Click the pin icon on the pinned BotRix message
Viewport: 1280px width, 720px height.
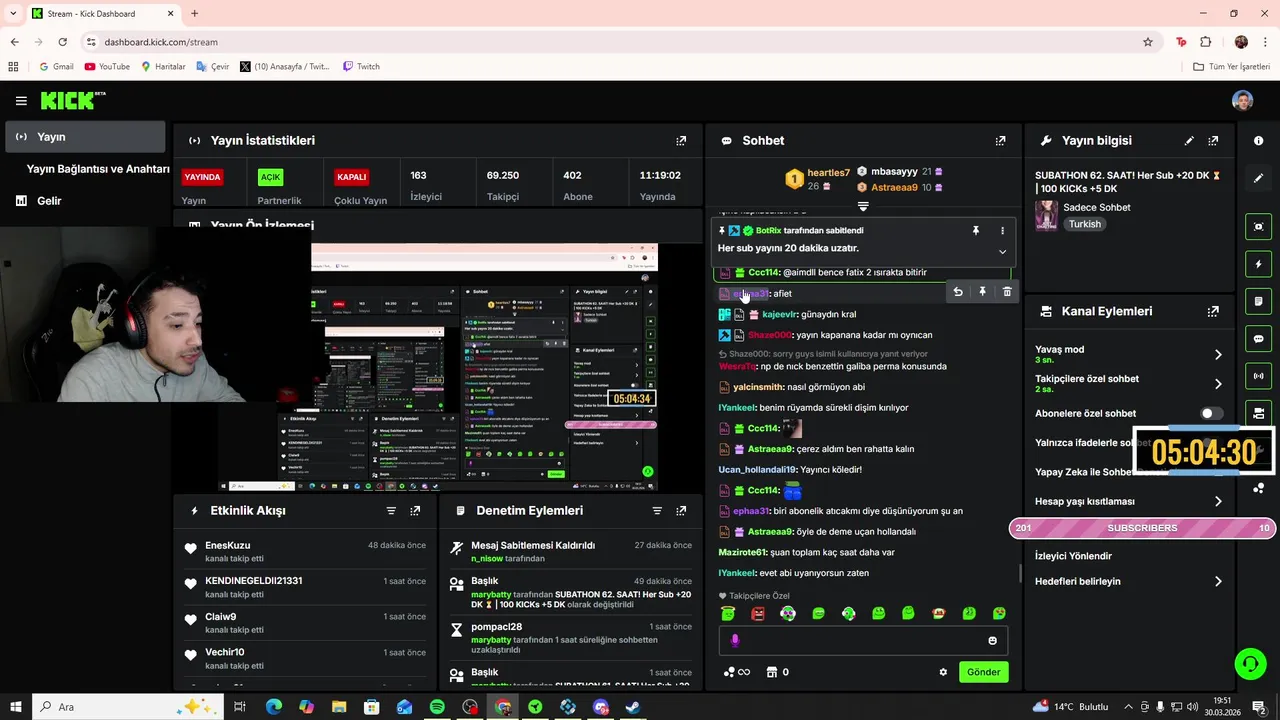click(x=976, y=231)
